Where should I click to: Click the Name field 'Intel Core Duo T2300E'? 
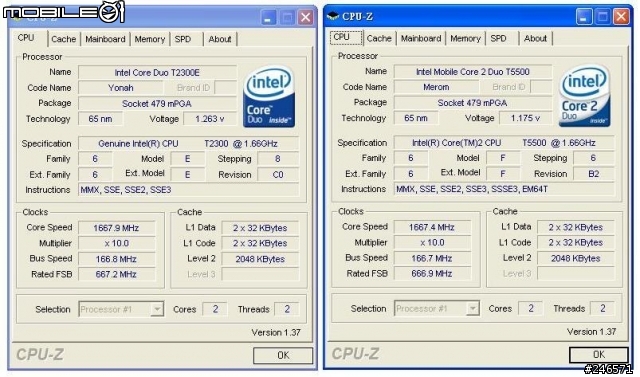pos(157,73)
